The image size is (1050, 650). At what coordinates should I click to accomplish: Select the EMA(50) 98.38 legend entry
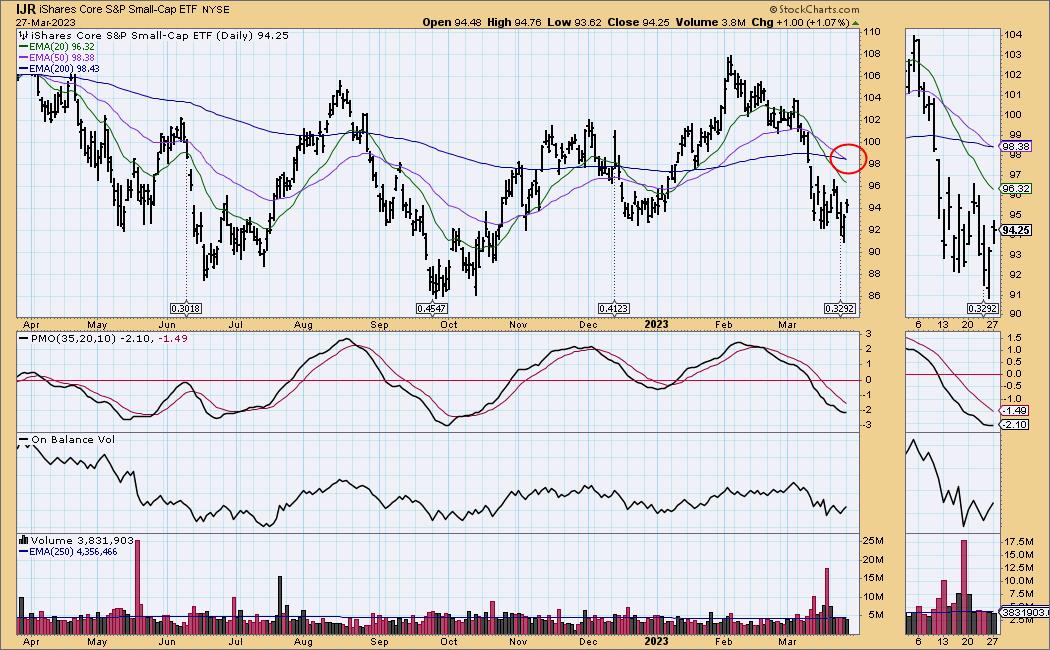tap(56, 58)
